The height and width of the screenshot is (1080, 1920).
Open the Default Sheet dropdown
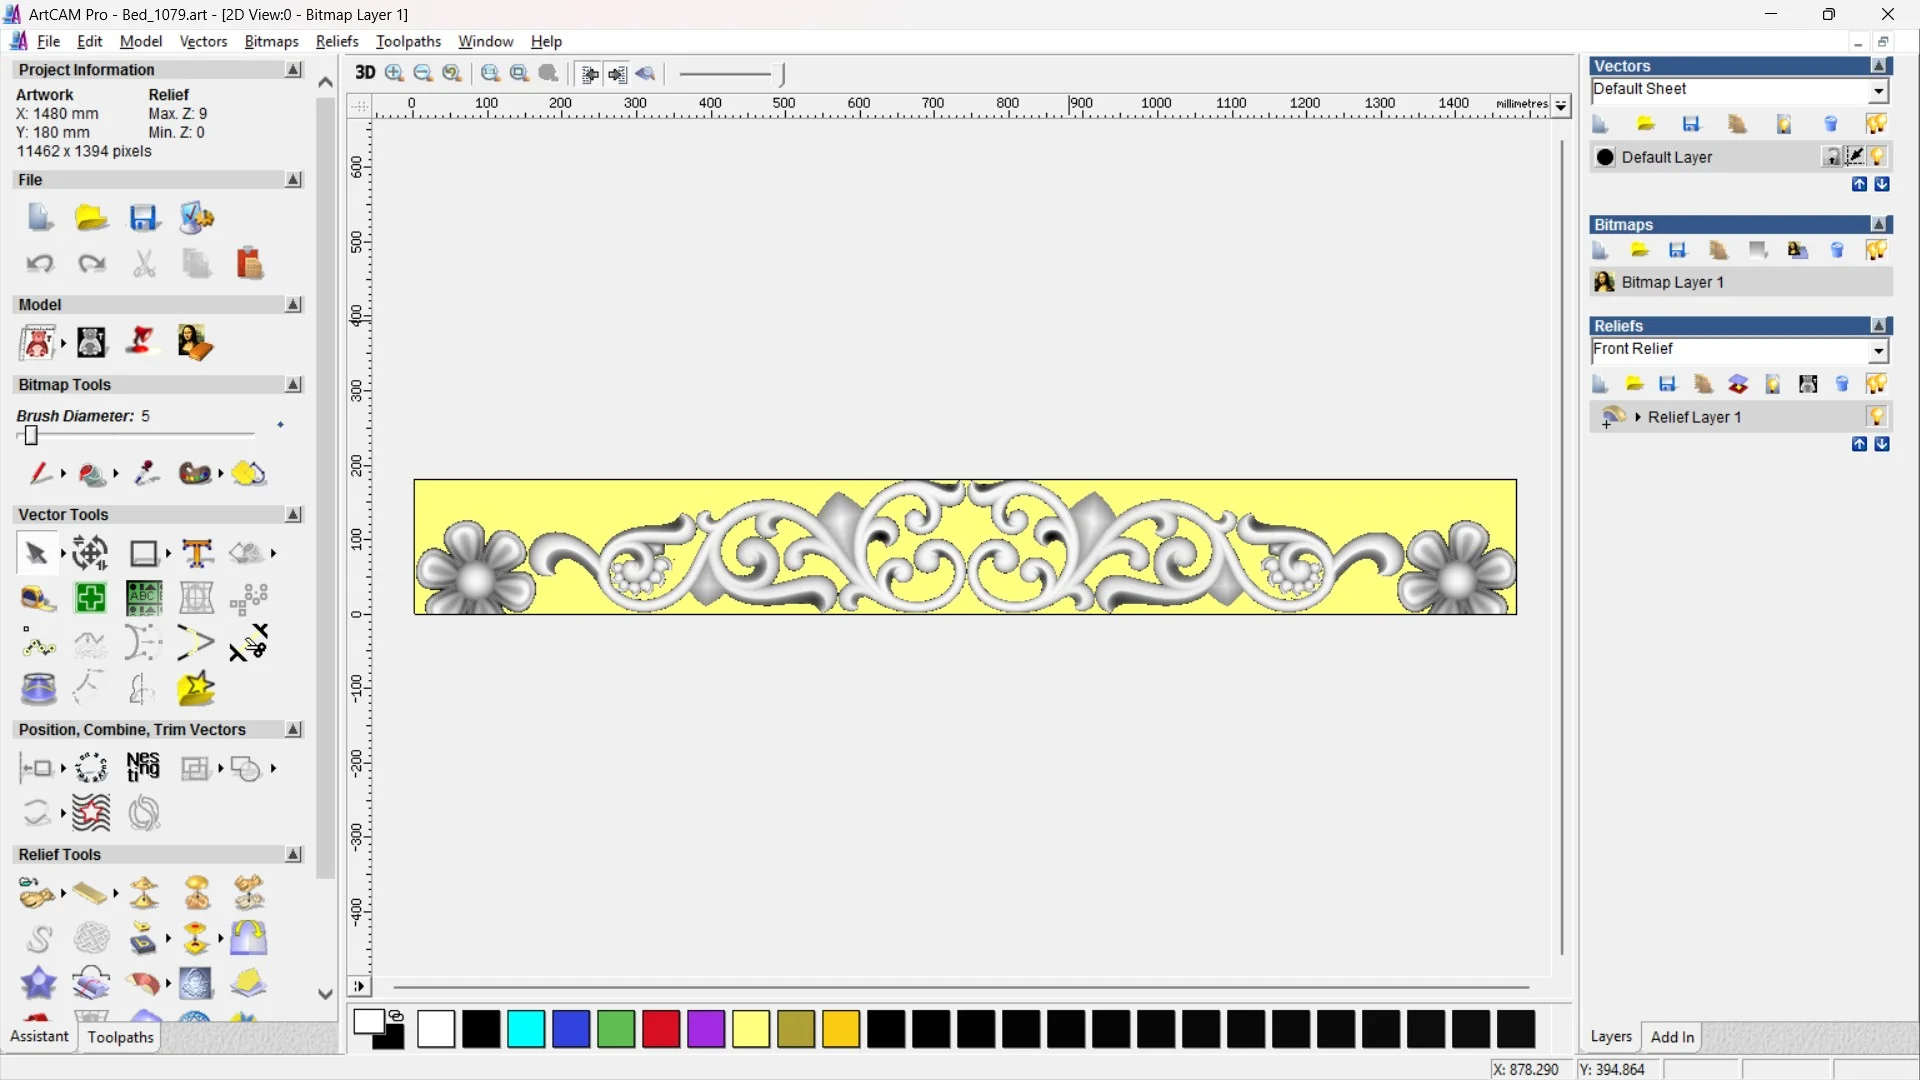(1878, 91)
